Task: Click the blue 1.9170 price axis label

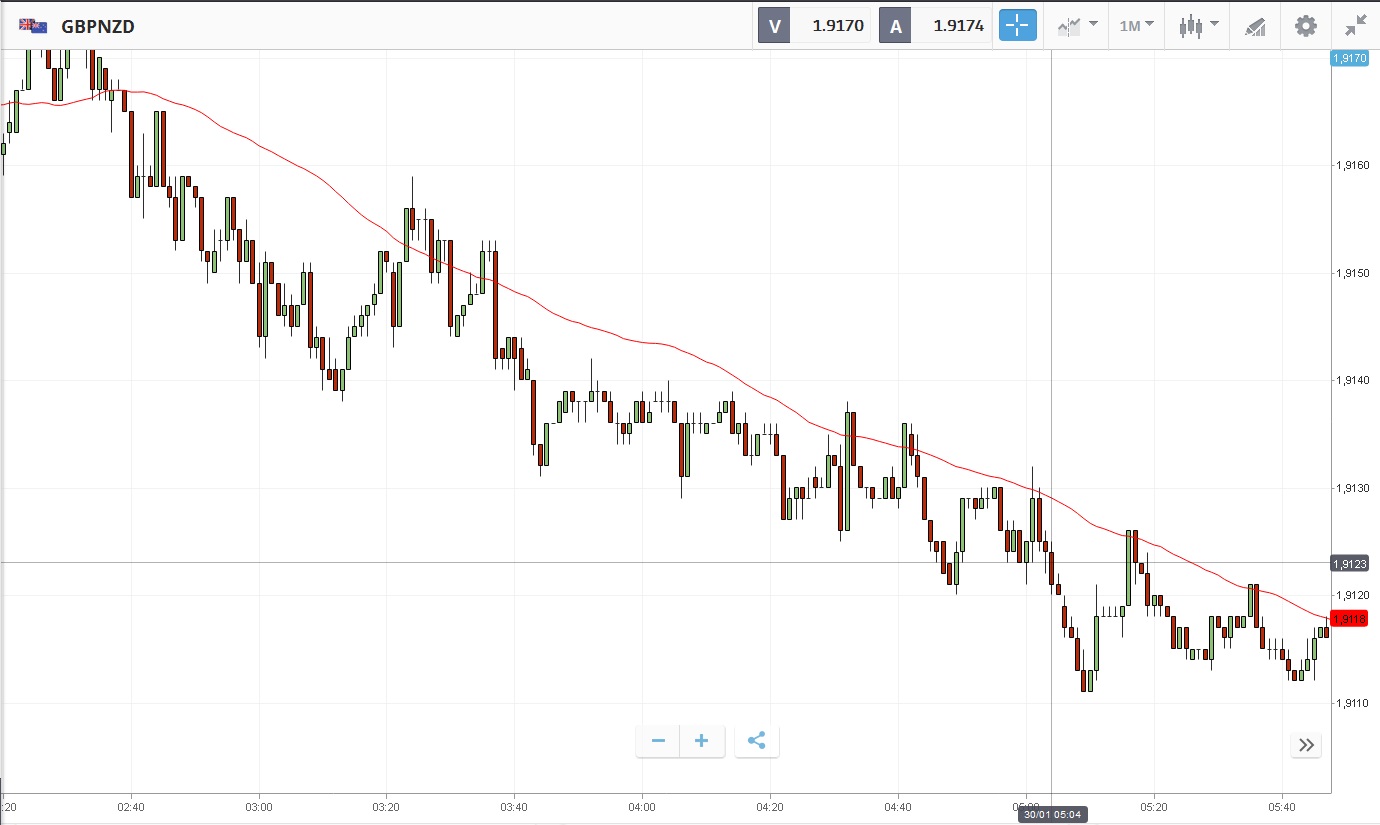Action: pyautogui.click(x=1349, y=58)
